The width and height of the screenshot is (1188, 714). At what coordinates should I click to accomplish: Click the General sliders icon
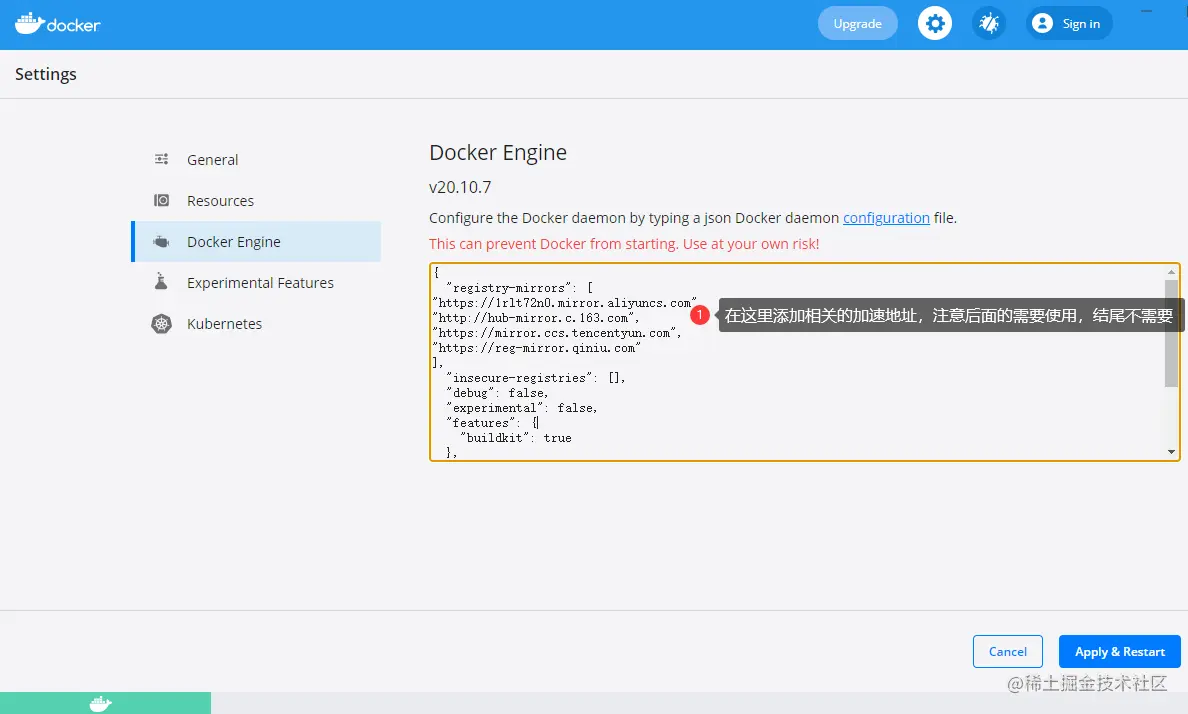pyautogui.click(x=161, y=159)
